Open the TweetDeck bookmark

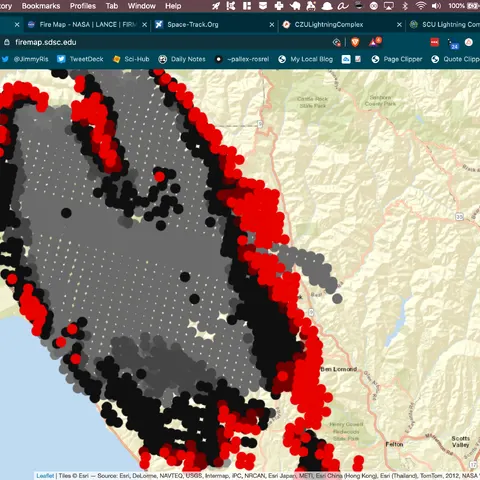tap(80, 59)
